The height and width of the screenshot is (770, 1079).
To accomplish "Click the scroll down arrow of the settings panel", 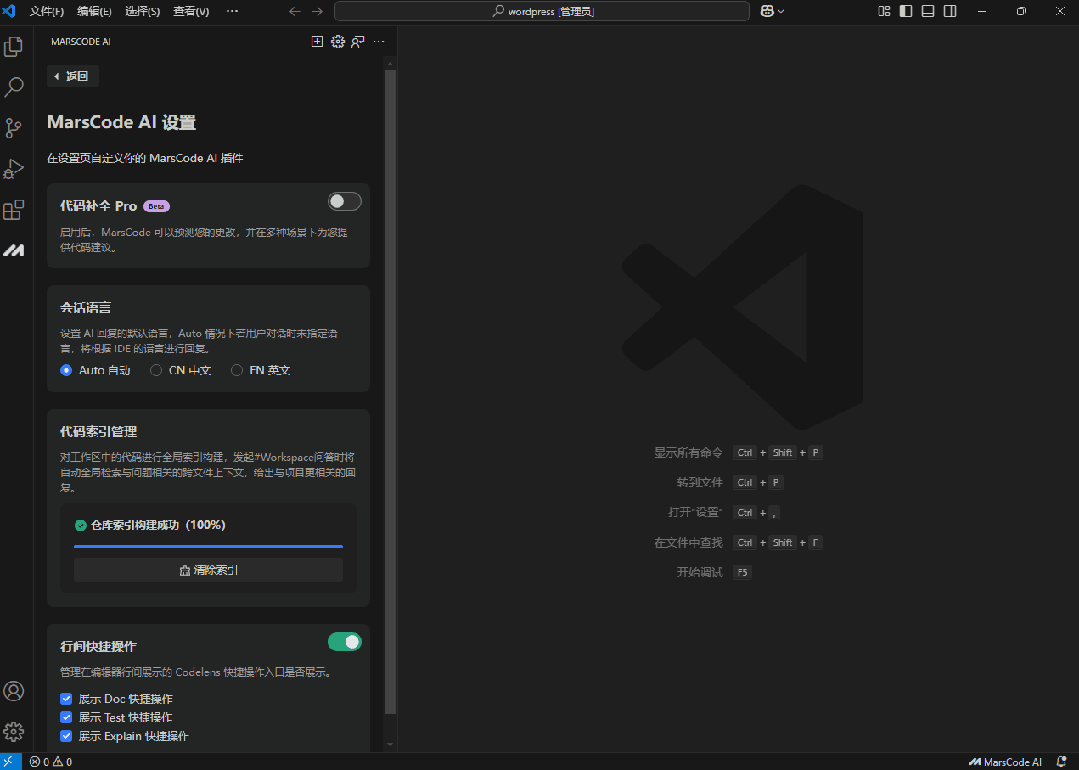I will click(x=390, y=745).
